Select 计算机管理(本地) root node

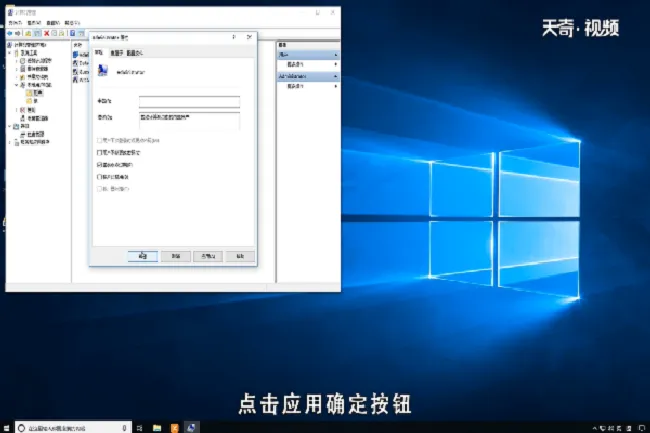point(27,45)
